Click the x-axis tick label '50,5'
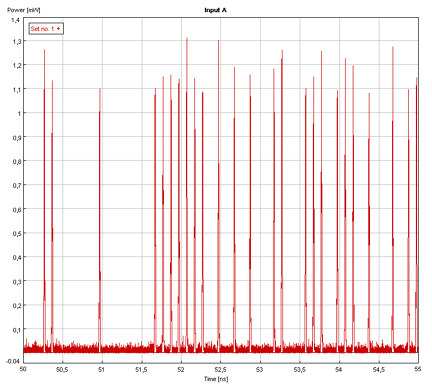This screenshot has width=432, height=385. tap(62, 369)
